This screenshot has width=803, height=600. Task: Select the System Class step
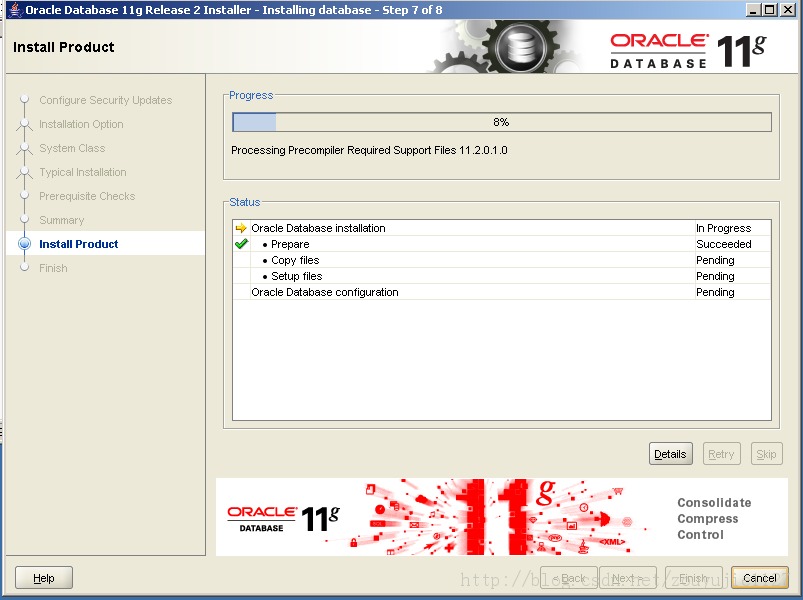click(x=72, y=148)
